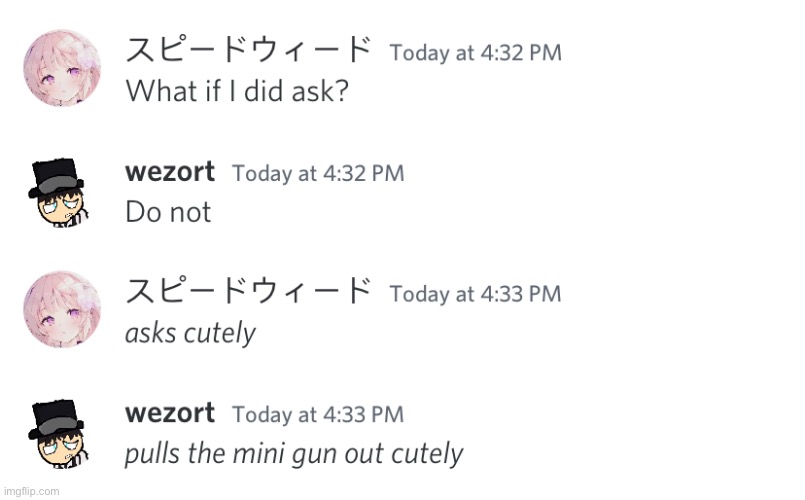
Task: Click the 4:32 PM timestamp beside the first wezort
Action: (x=318, y=173)
